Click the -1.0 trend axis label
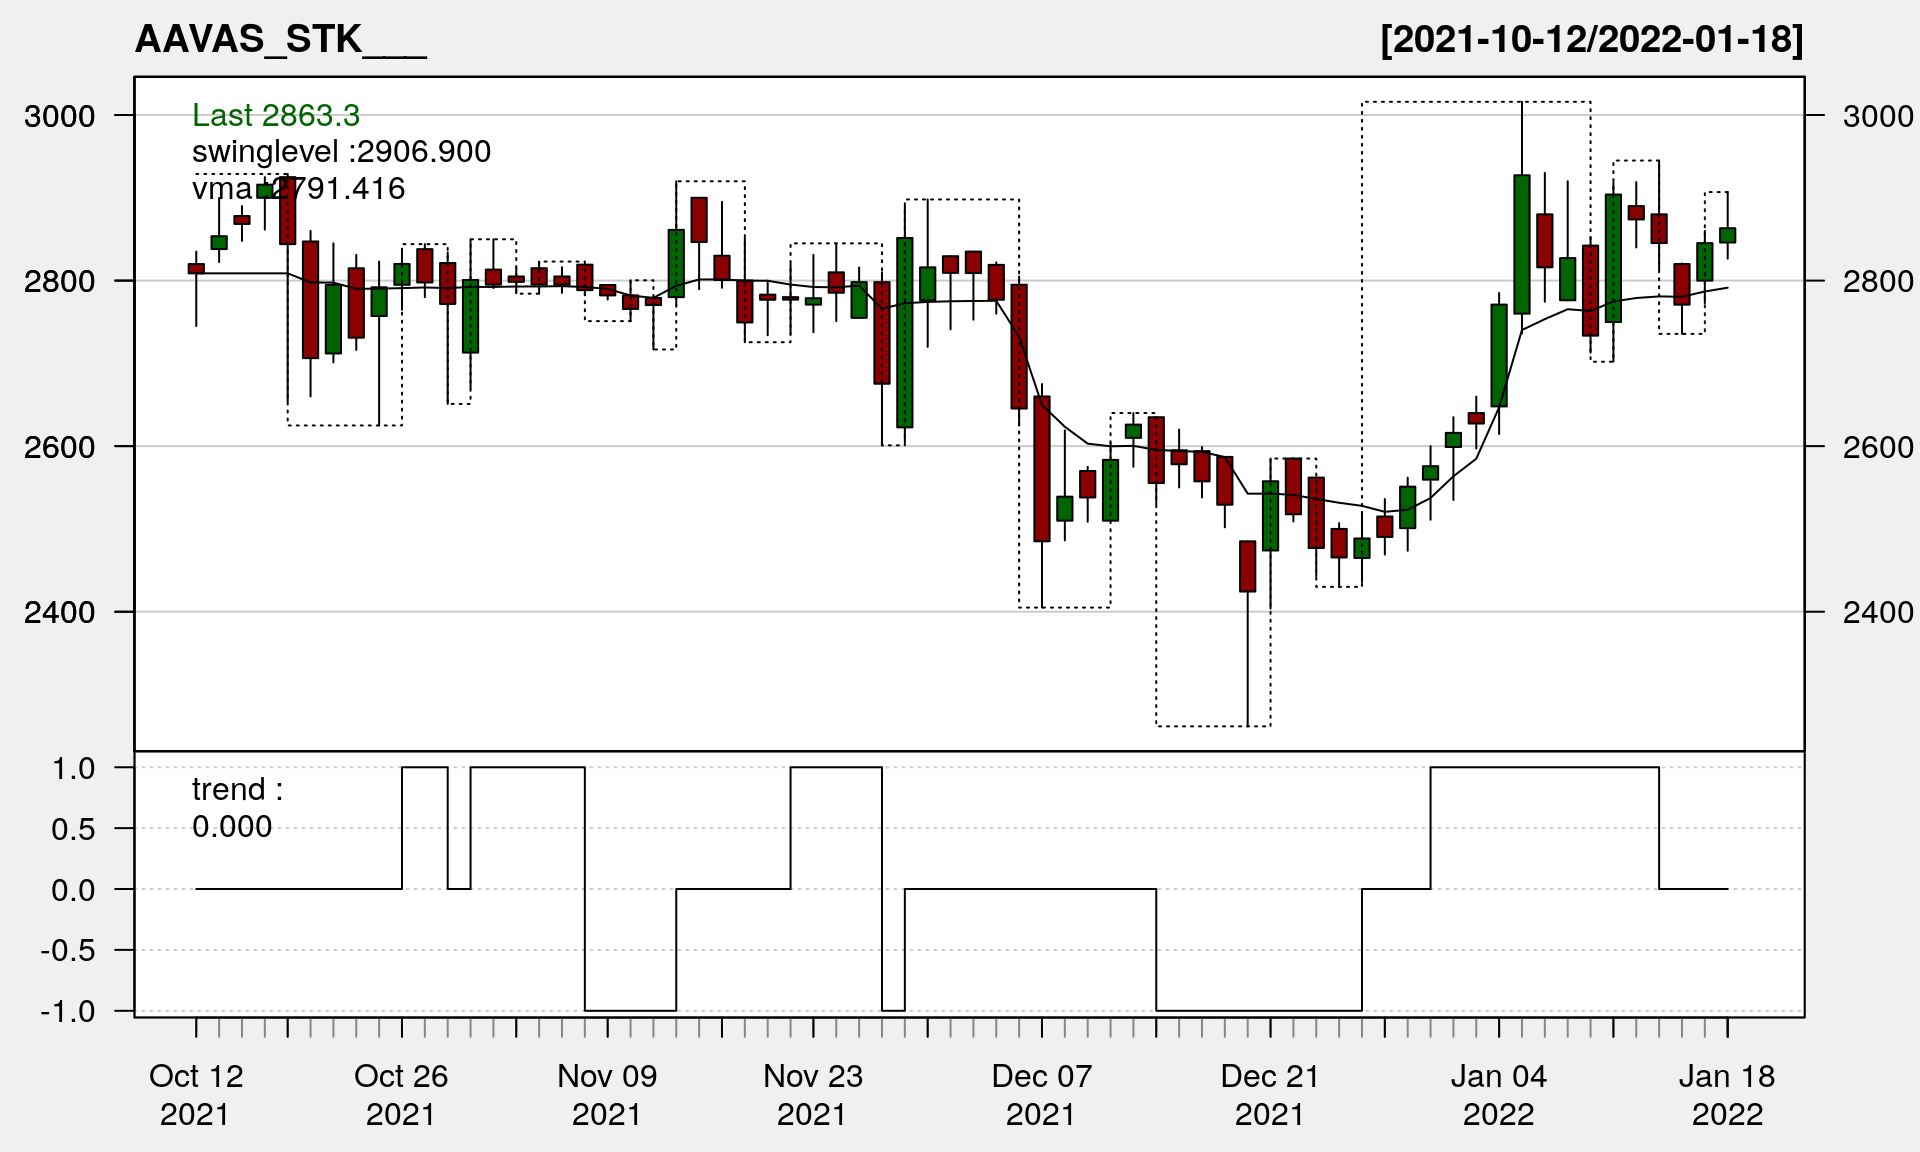Image resolution: width=1920 pixels, height=1152 pixels. [x=68, y=1012]
